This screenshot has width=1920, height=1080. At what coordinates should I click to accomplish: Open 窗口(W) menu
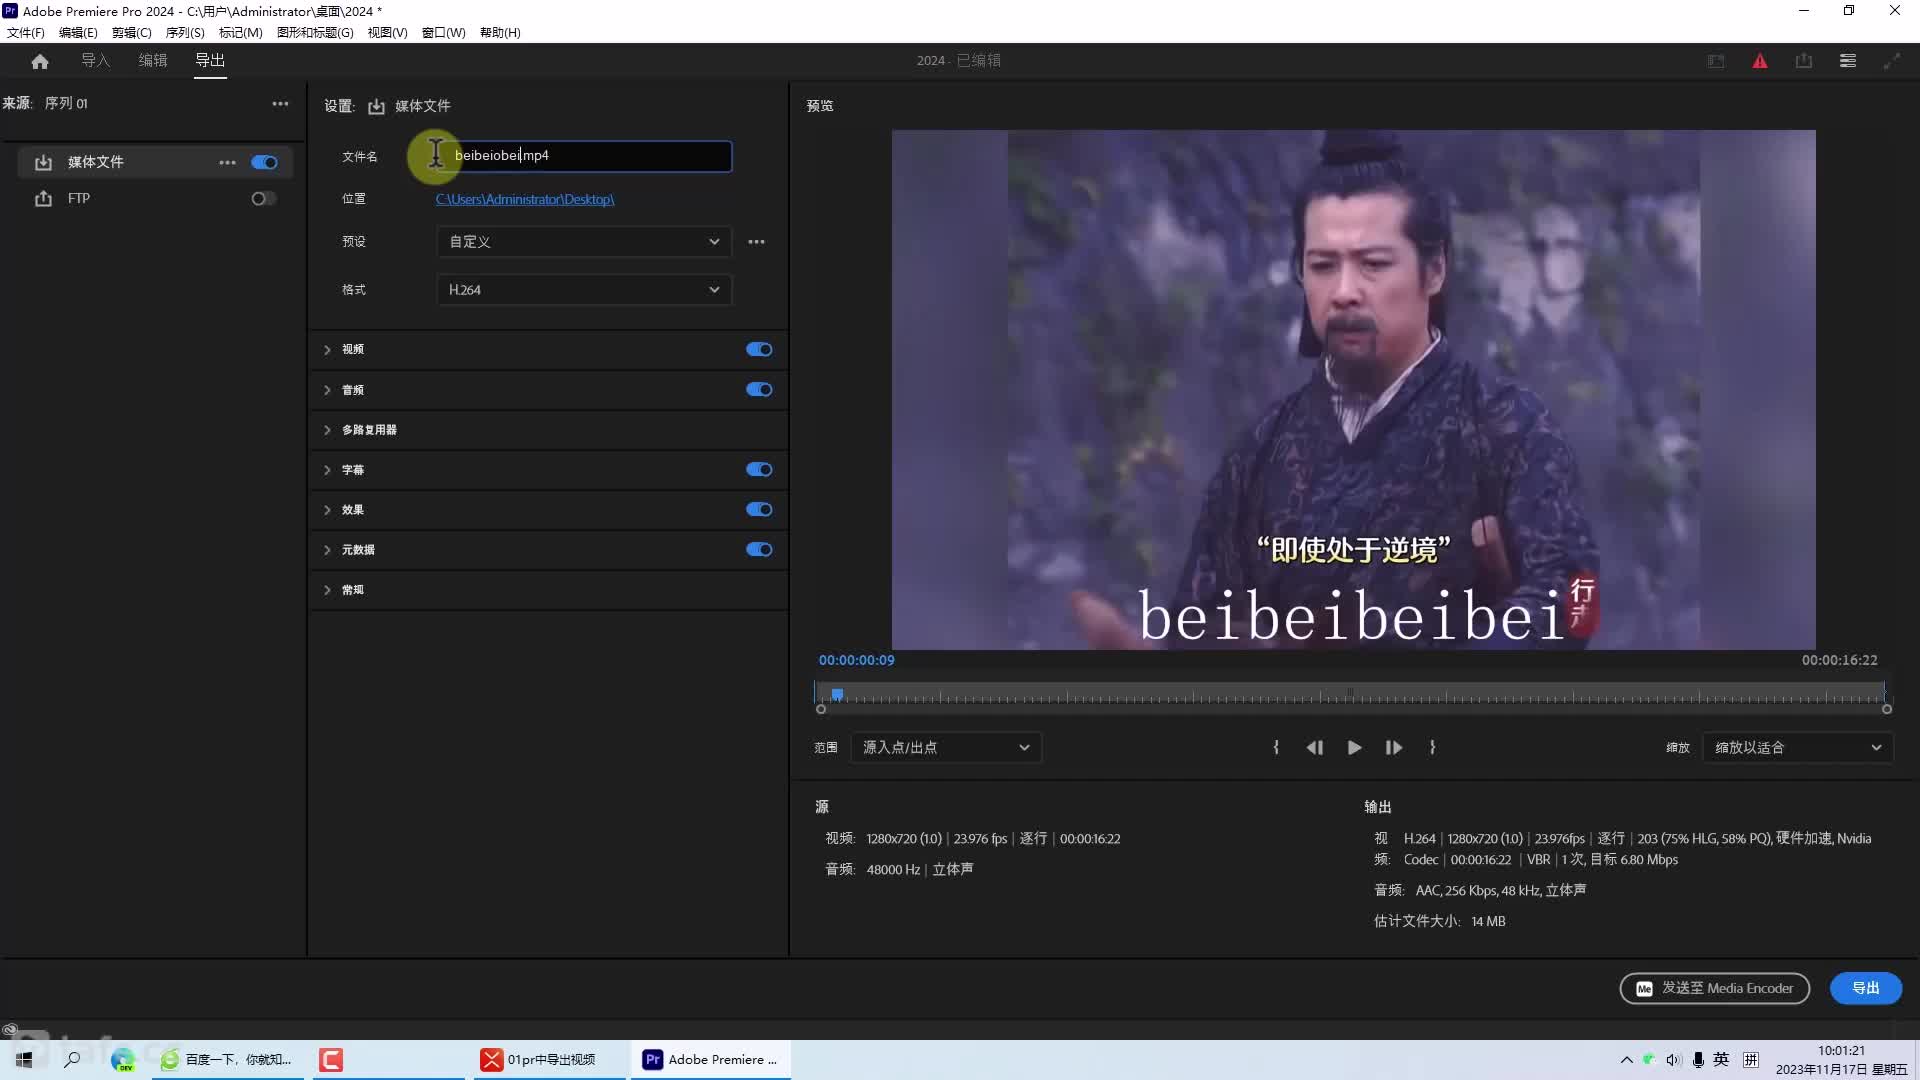(444, 33)
